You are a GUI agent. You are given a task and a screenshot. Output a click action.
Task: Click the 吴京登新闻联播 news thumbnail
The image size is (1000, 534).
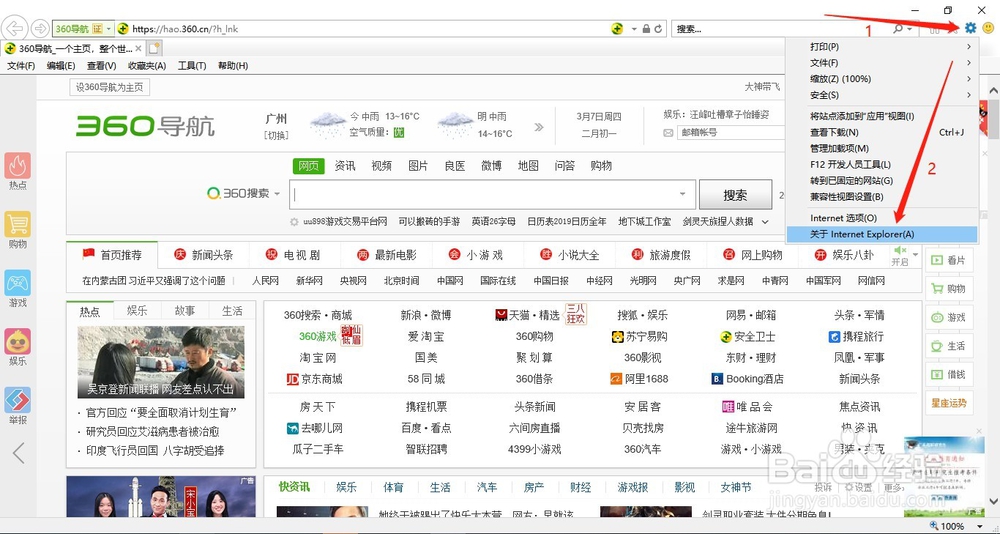coord(161,362)
